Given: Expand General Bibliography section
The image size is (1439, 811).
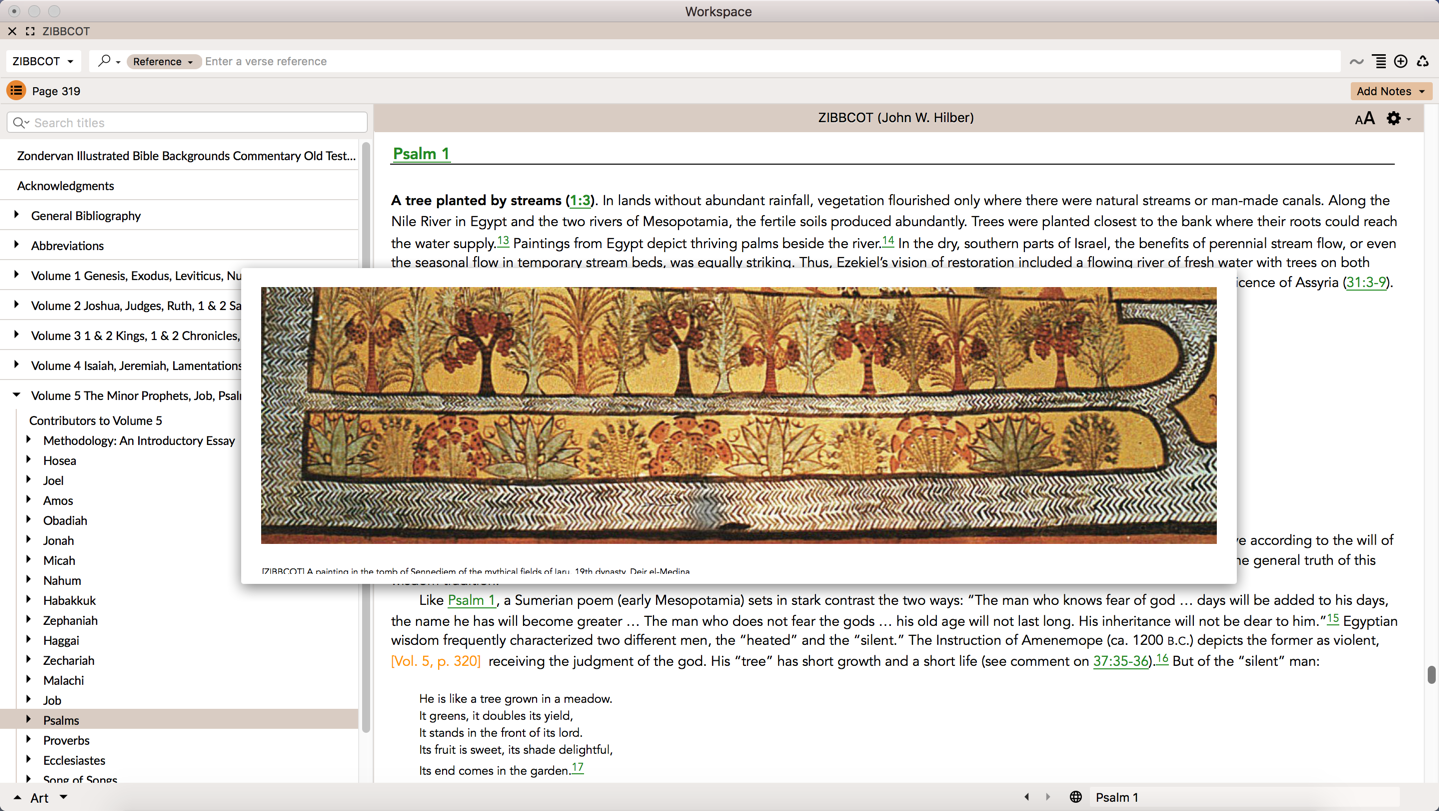Looking at the screenshot, I should (x=16, y=215).
